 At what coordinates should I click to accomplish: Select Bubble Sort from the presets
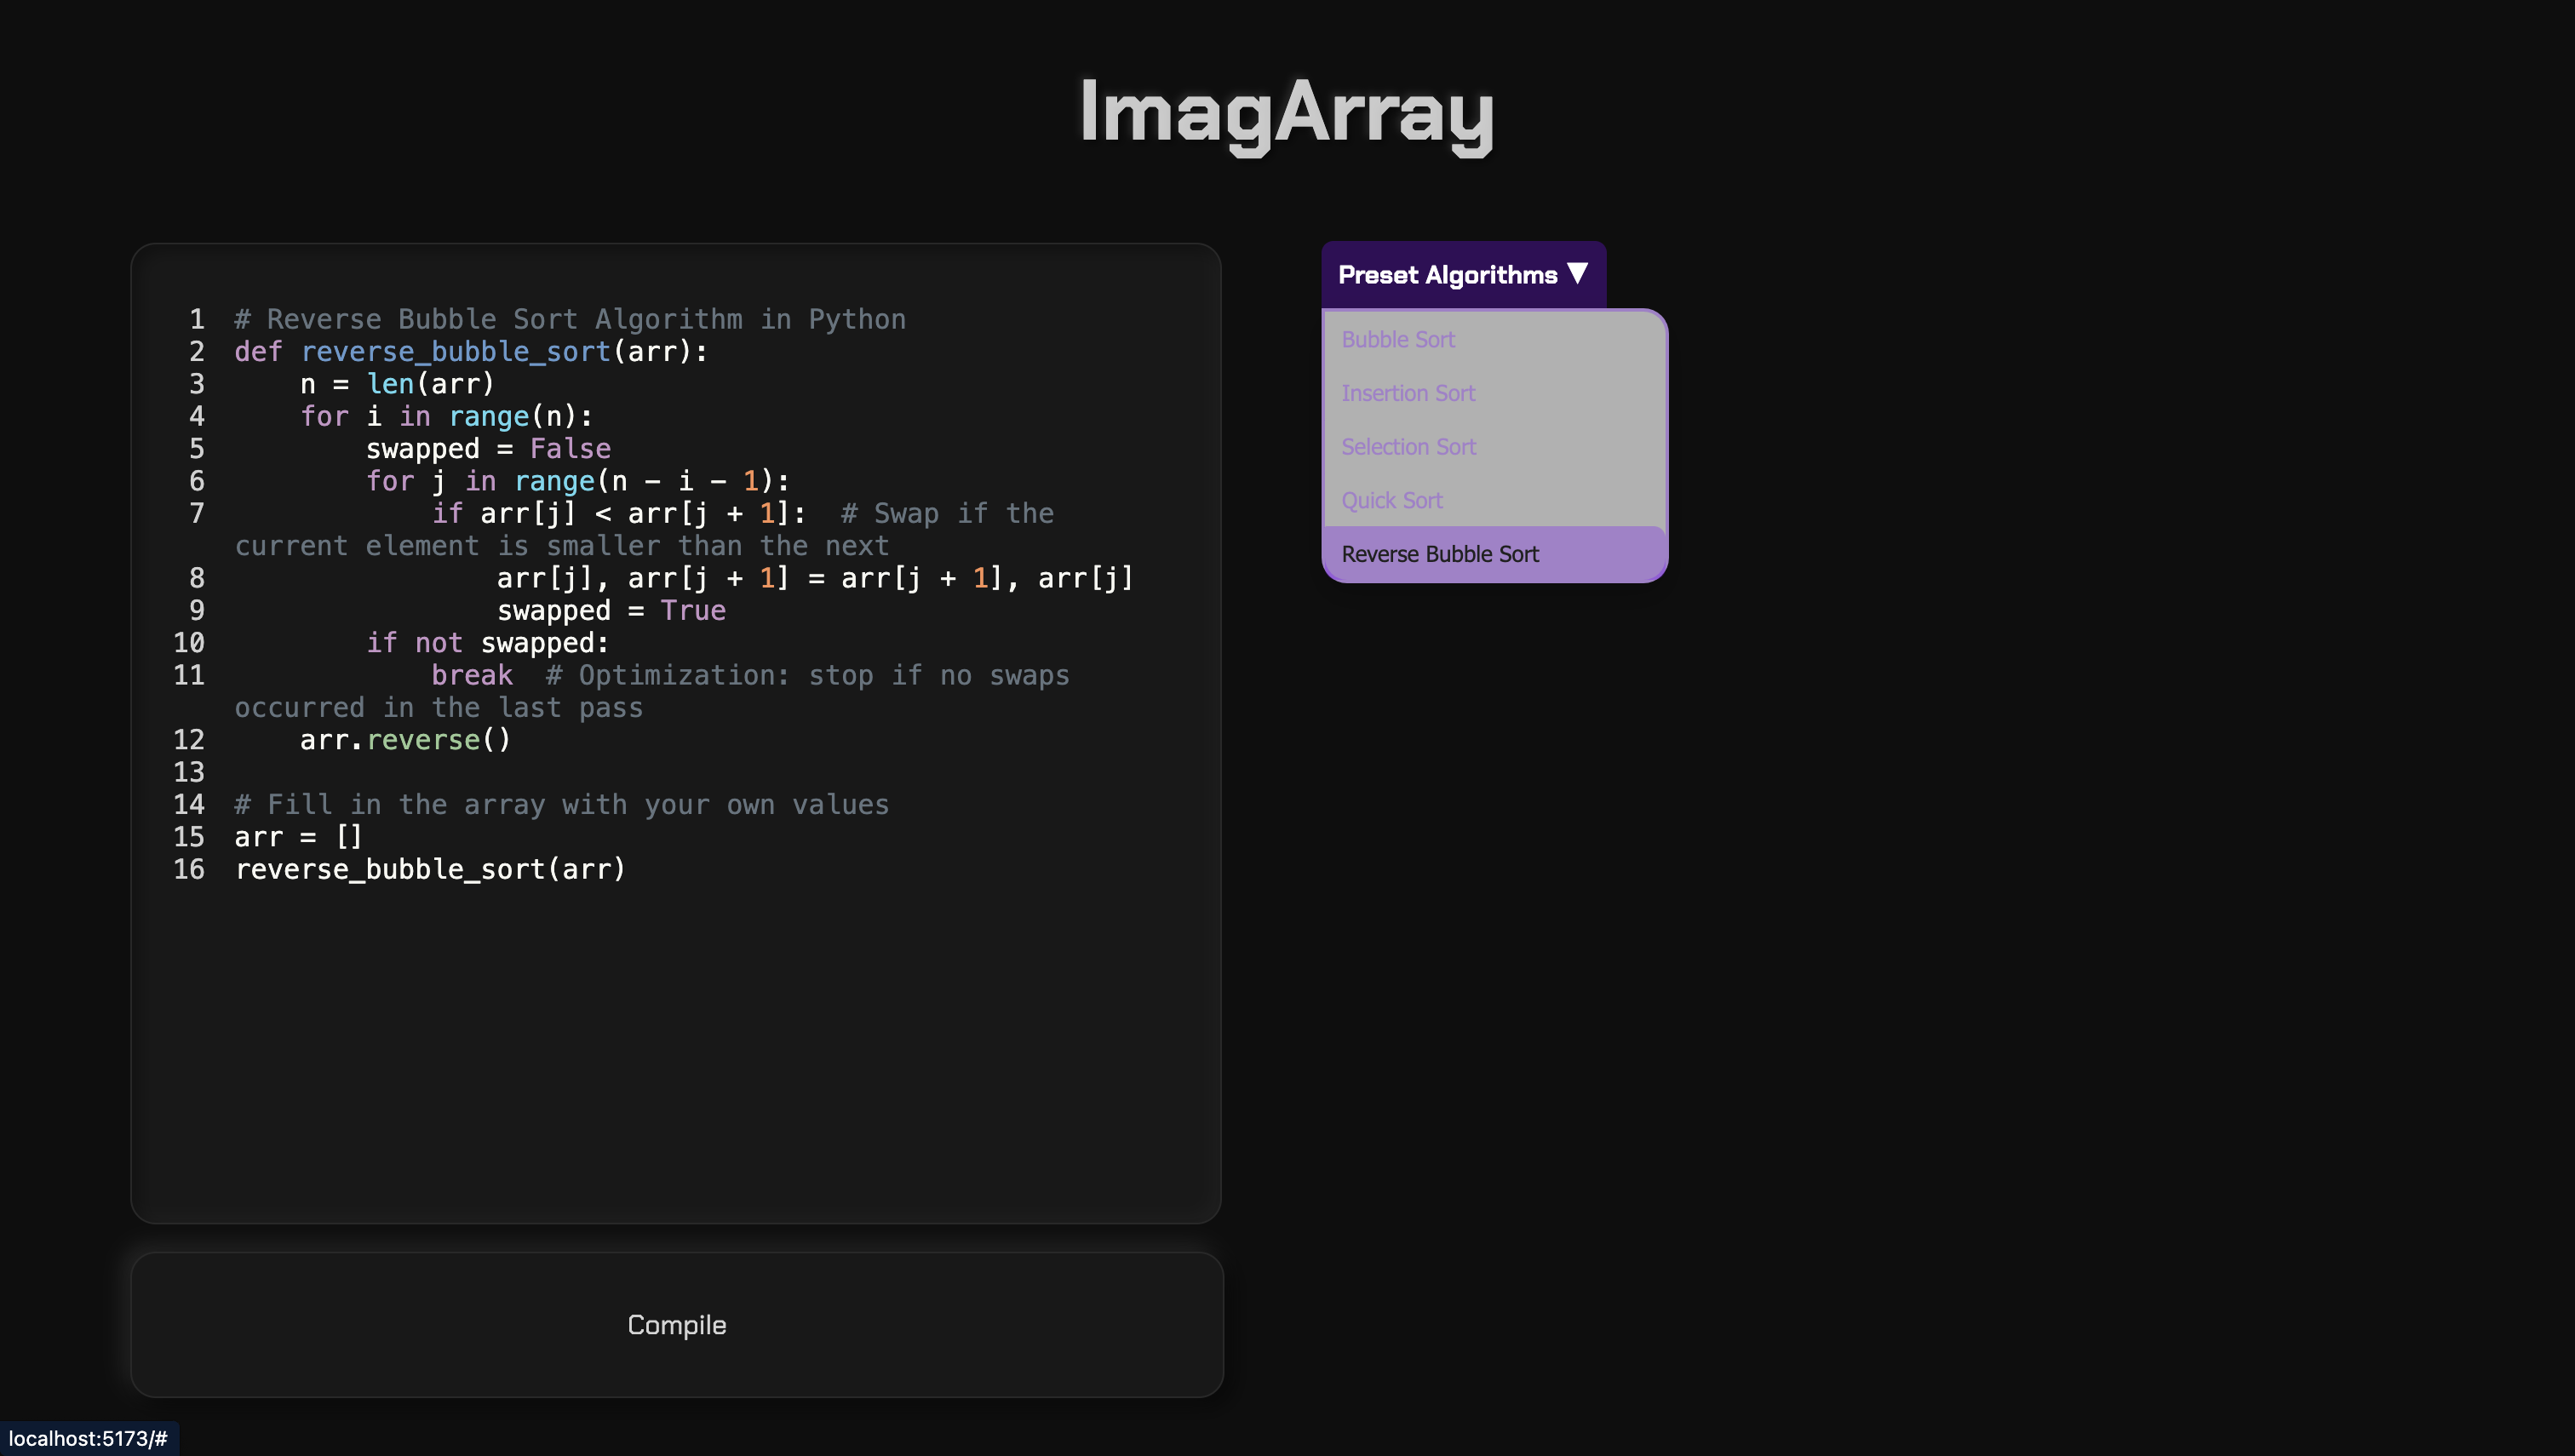coord(1397,340)
